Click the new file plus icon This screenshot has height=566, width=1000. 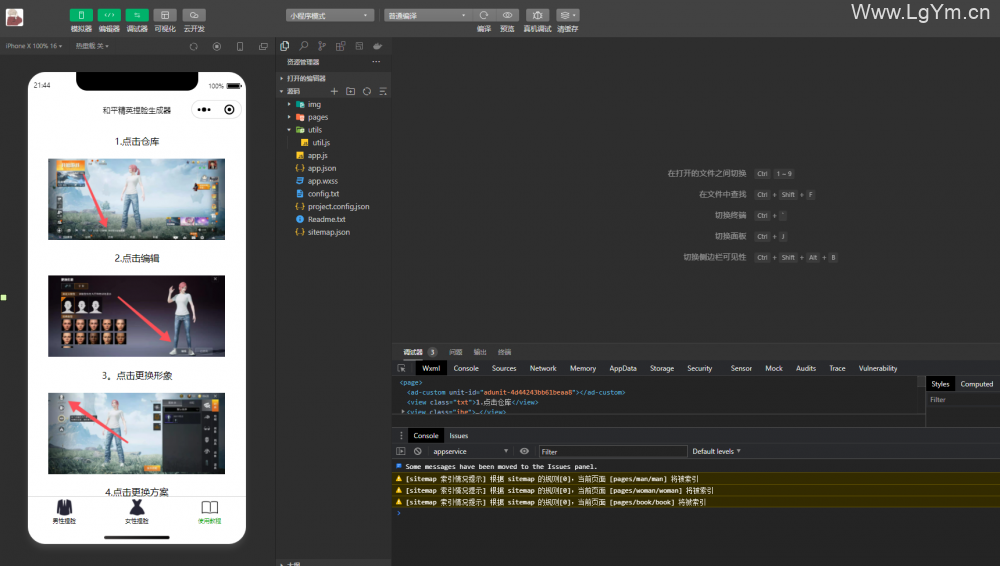334,91
